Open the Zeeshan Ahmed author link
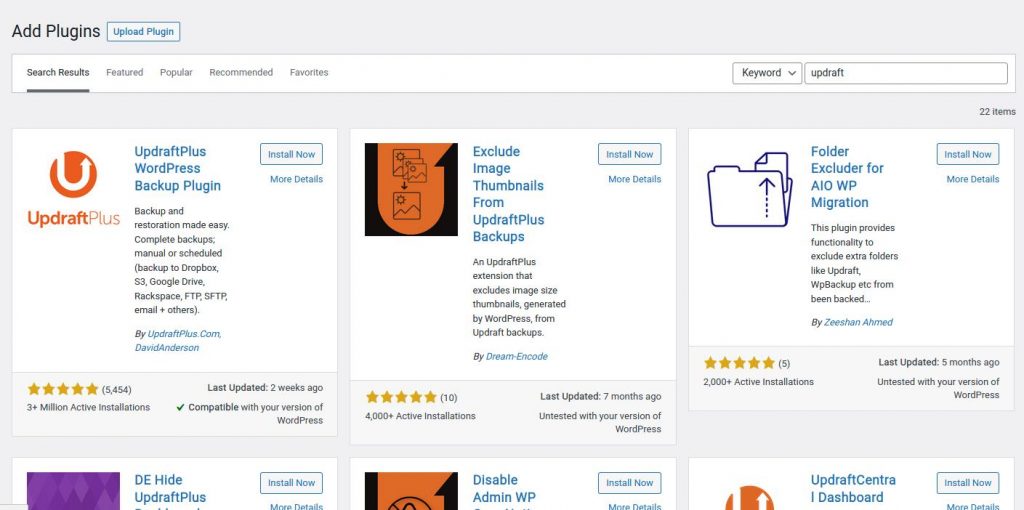Screen dimensions: 1024x510 pyautogui.click(x=858, y=322)
